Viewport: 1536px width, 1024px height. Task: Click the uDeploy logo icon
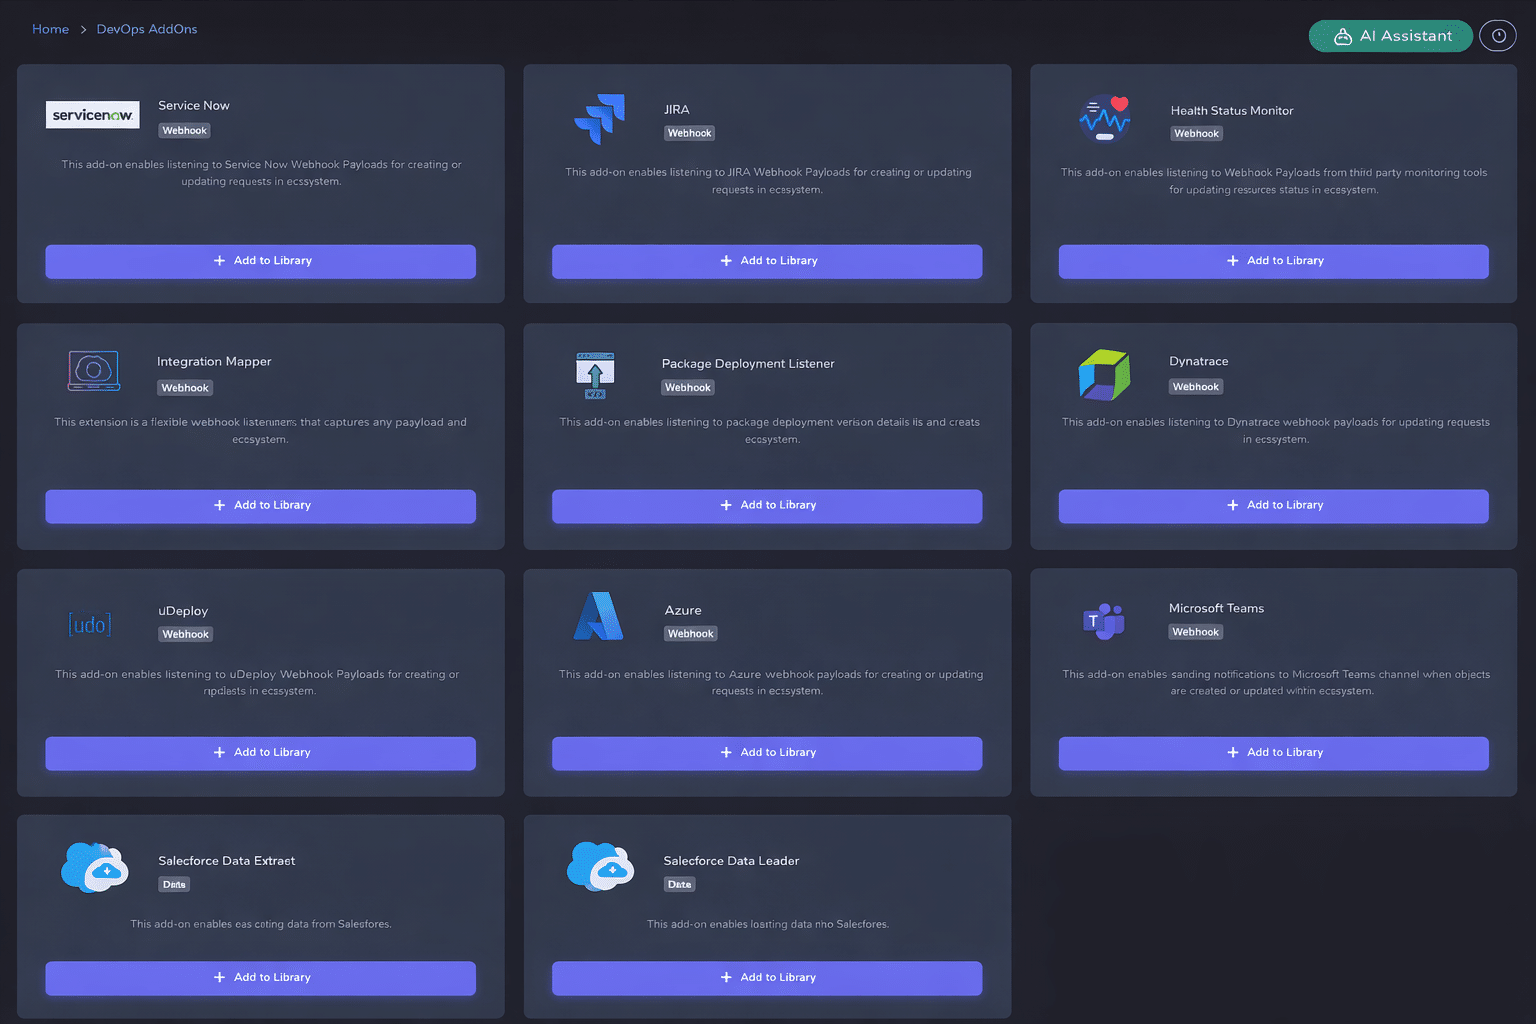(x=90, y=624)
